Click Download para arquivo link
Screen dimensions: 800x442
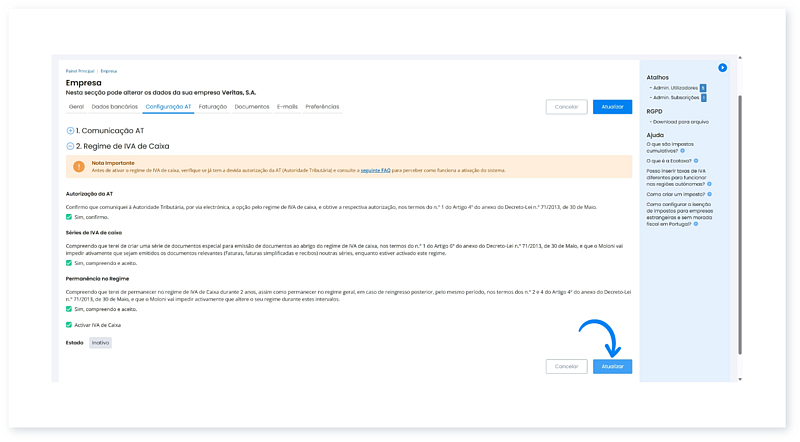click(681, 122)
